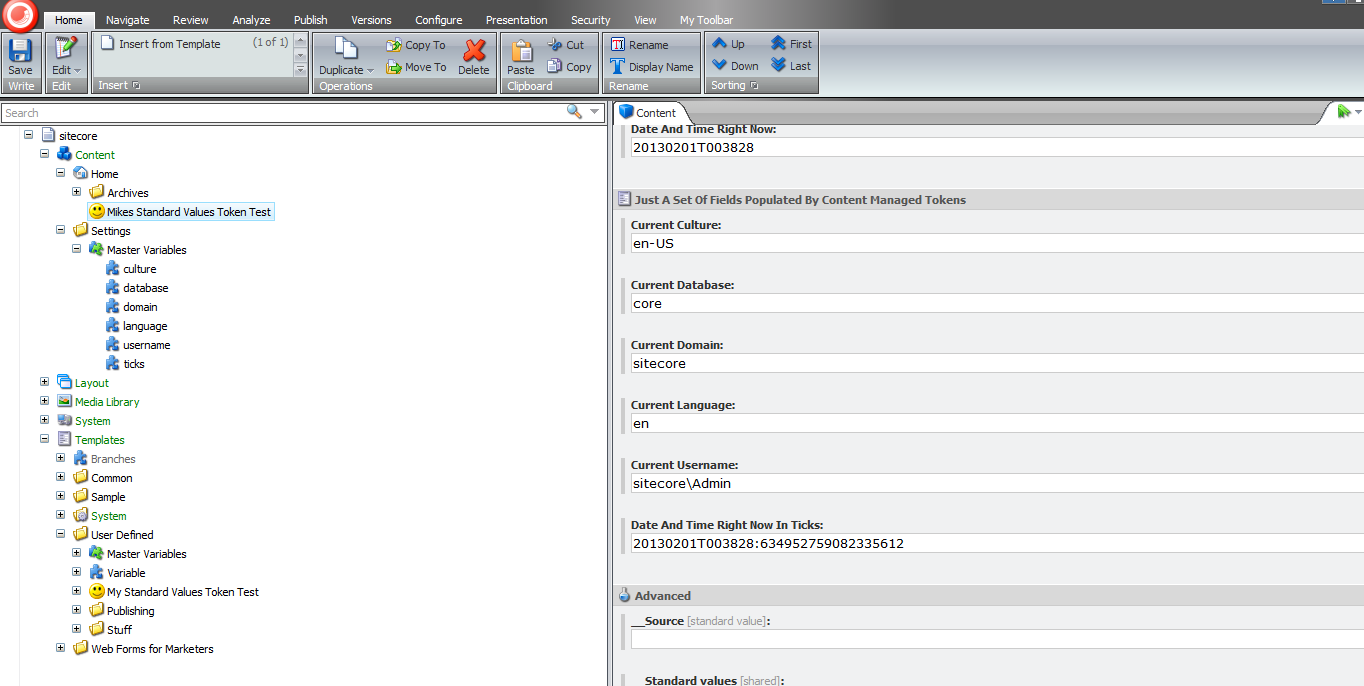The image size is (1364, 686).
Task: Switch to the Publish ribbon tab
Action: (x=310, y=20)
